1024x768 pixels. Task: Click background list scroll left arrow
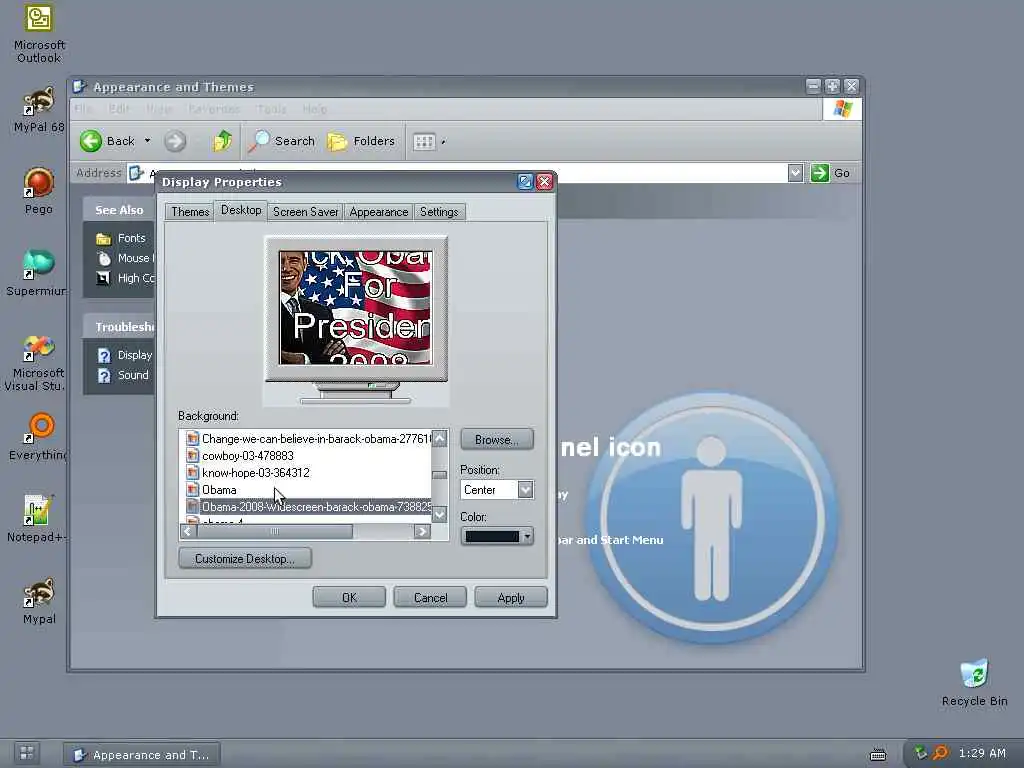pos(188,532)
